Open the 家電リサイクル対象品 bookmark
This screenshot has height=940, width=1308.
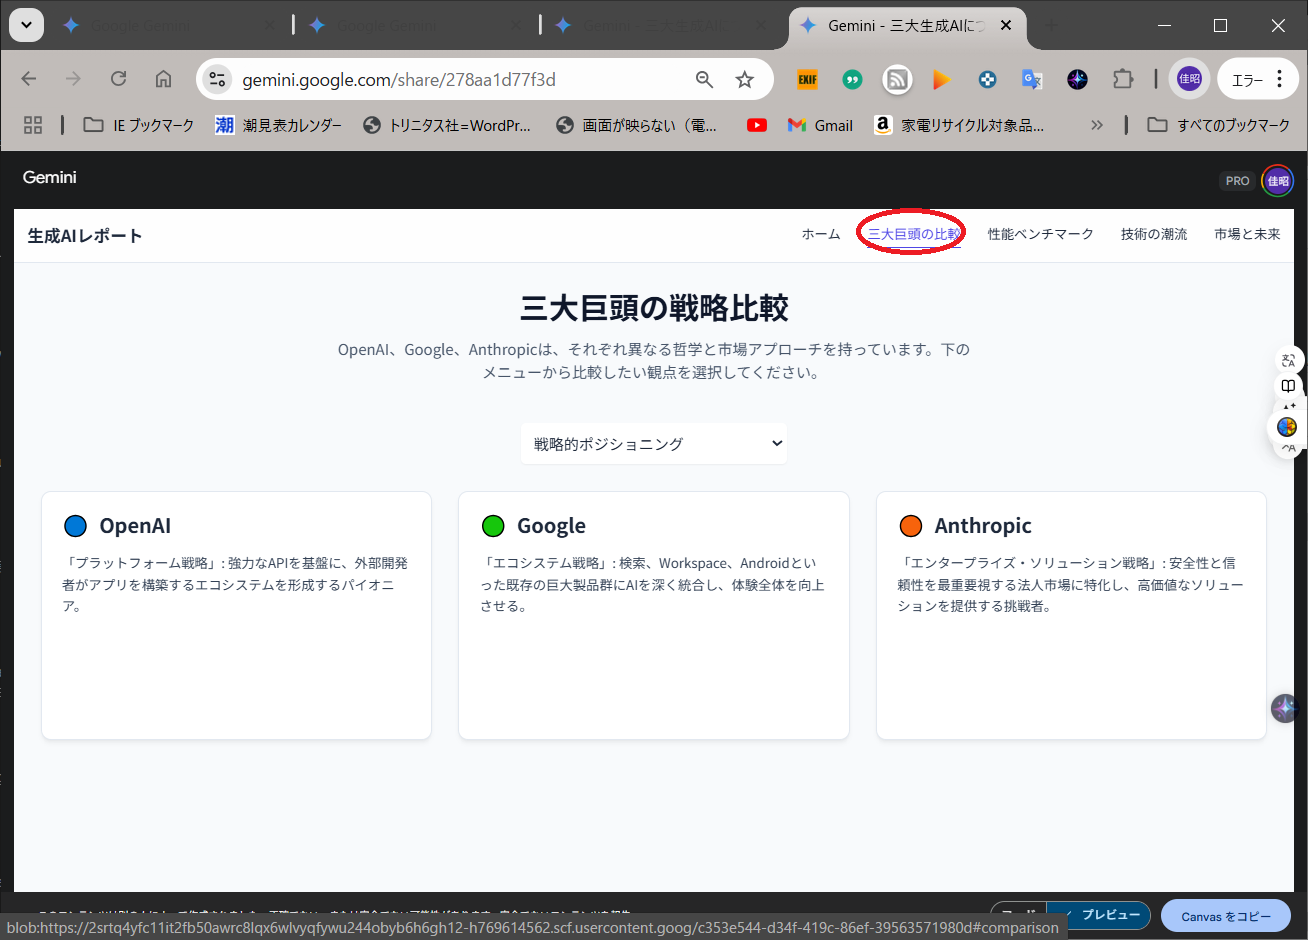tap(959, 125)
